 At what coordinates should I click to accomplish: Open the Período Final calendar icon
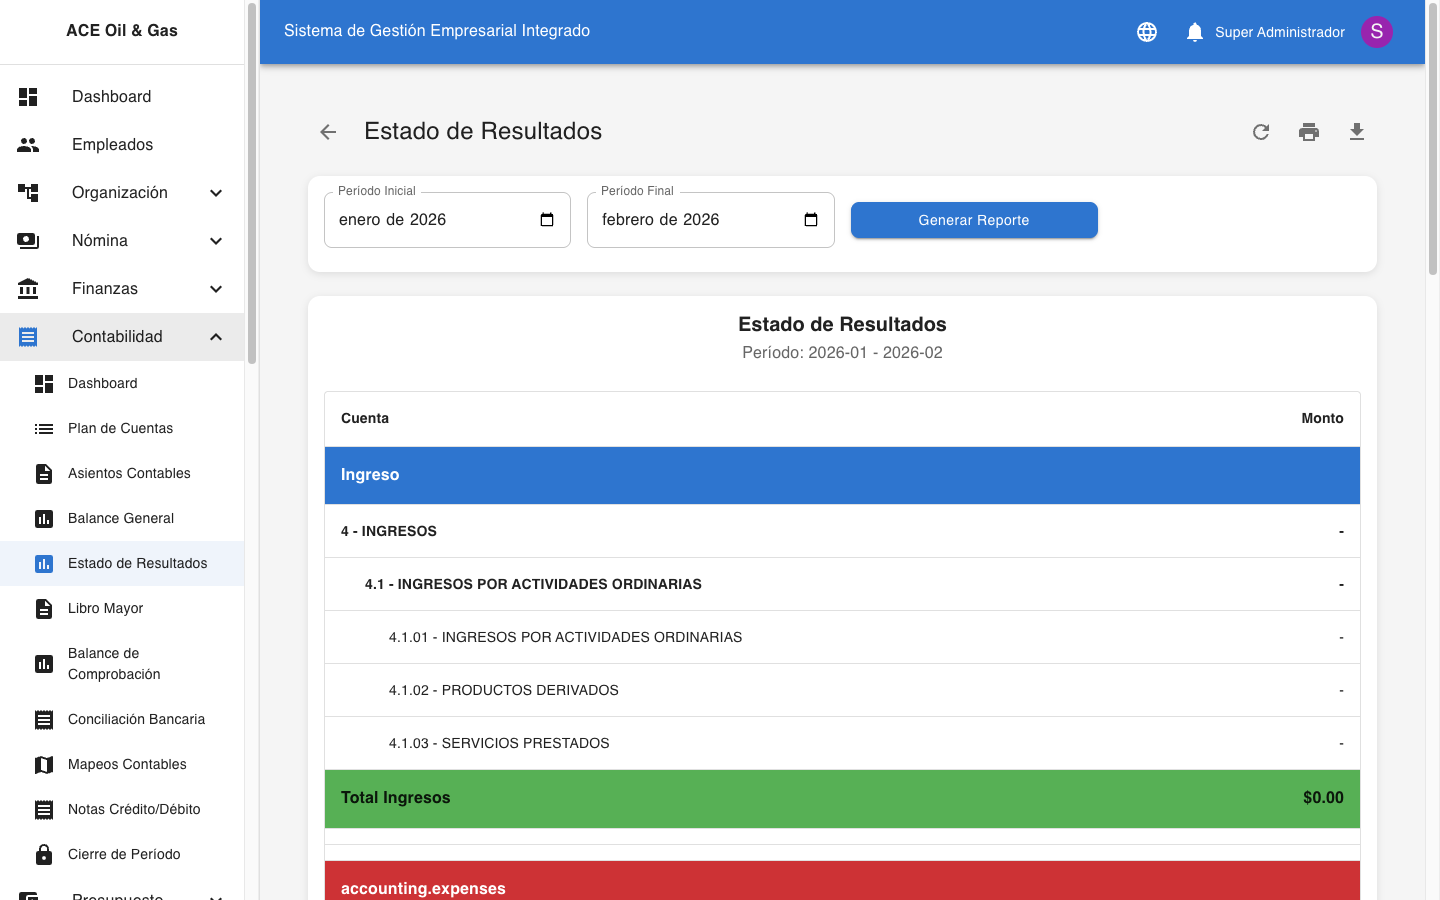(809, 219)
